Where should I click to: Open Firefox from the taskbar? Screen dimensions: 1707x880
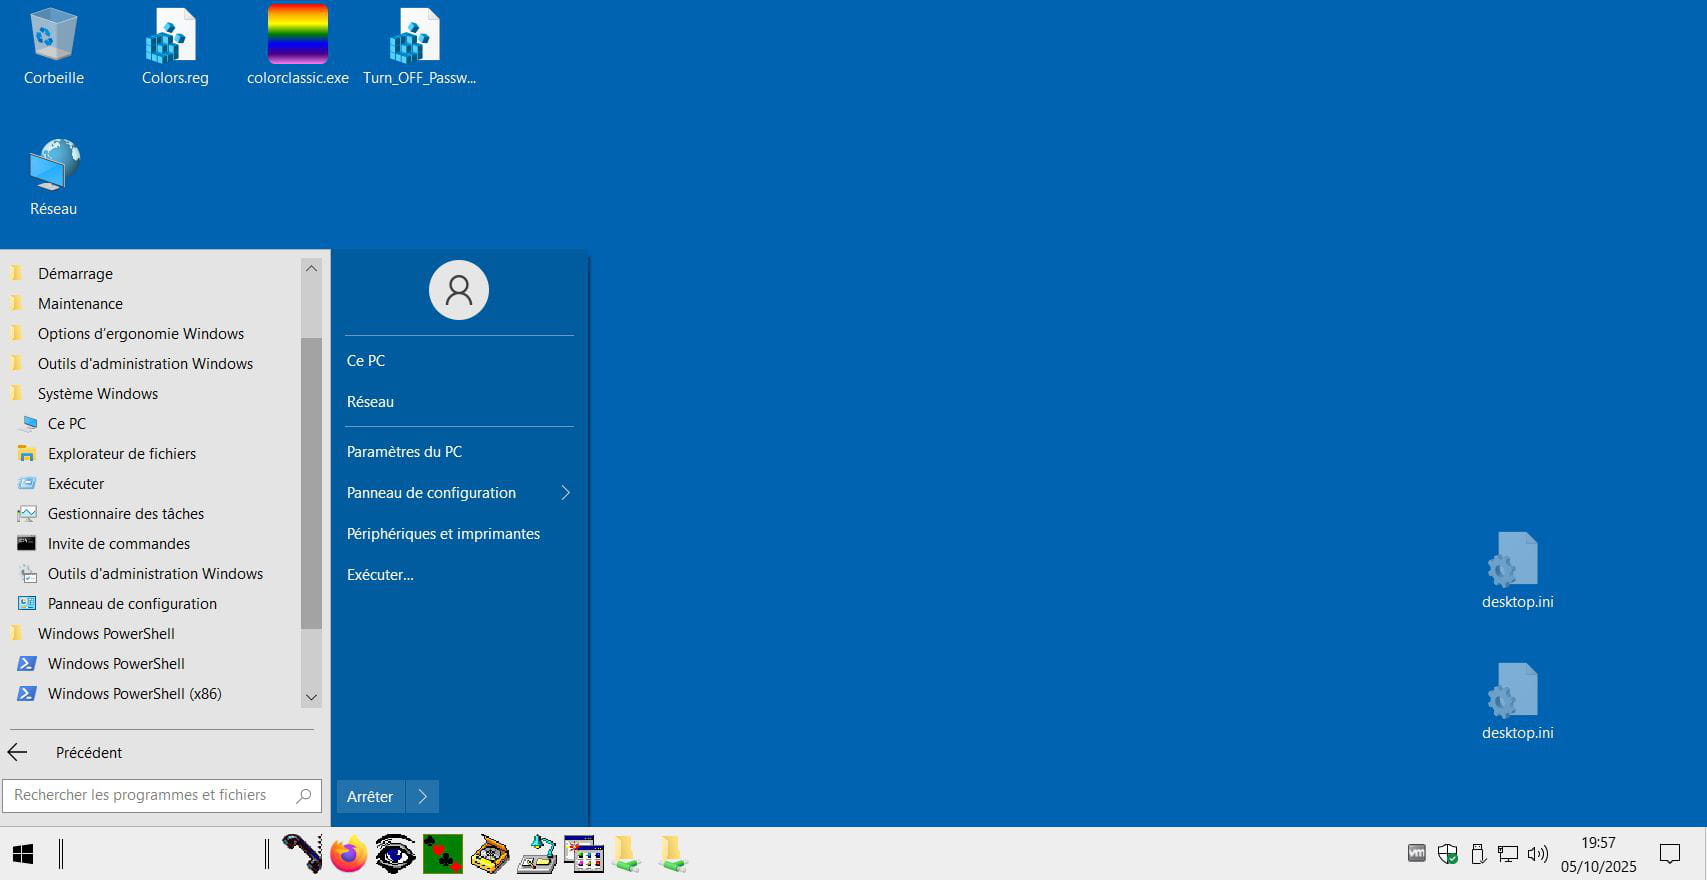349,855
